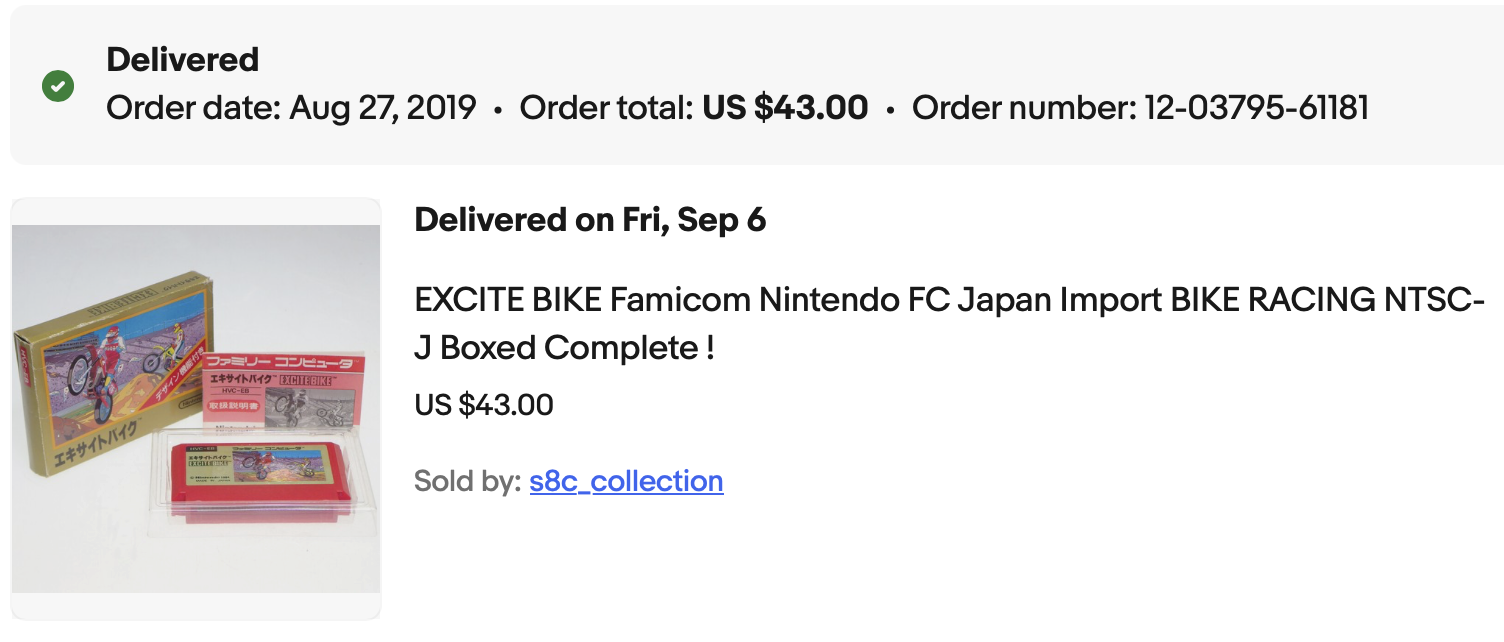Click the US $43.00 item price
Image resolution: width=1504 pixels, height=642 pixels.
pyautogui.click(x=484, y=405)
